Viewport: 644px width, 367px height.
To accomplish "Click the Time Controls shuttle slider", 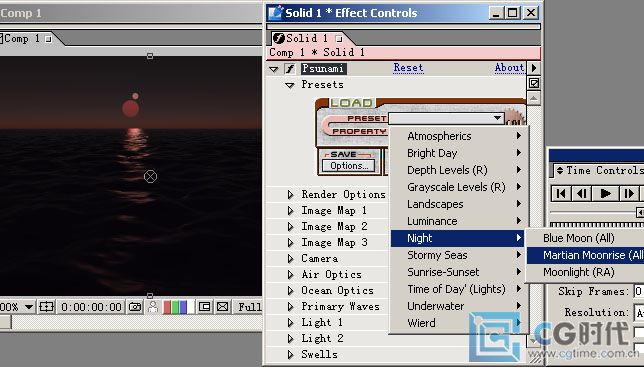I will (x=640, y=212).
